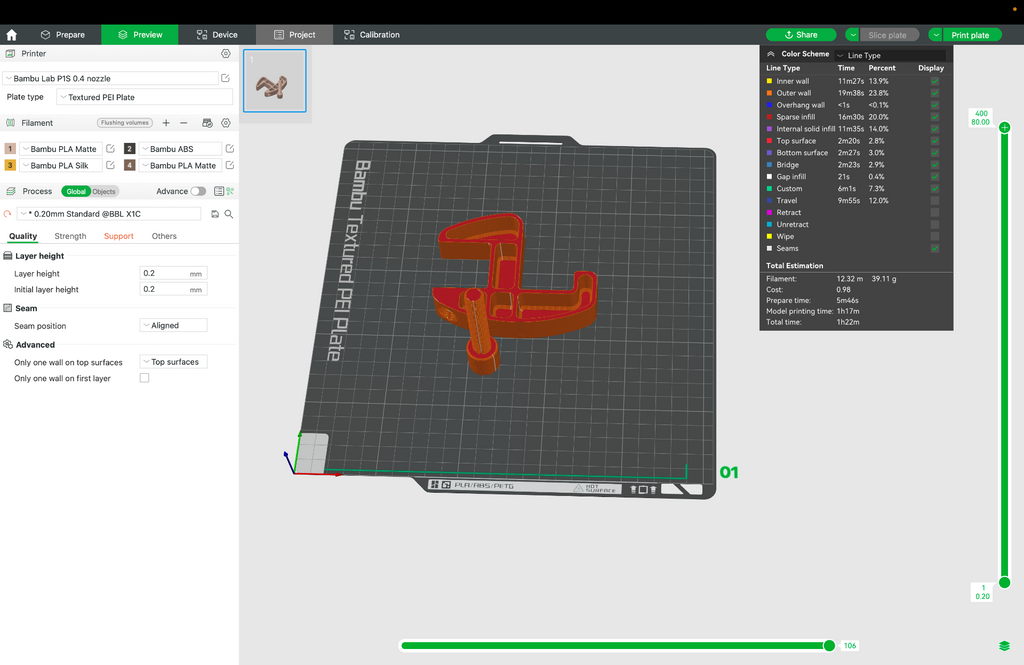Screen dimensions: 1024x665
Task: Open the Calibration tab
Action: click(x=372, y=35)
